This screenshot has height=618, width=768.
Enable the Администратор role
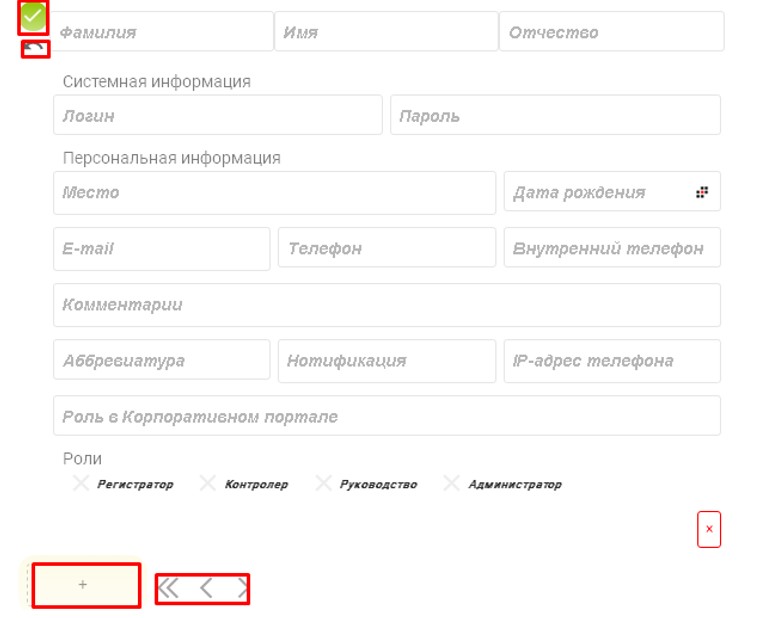[452, 484]
